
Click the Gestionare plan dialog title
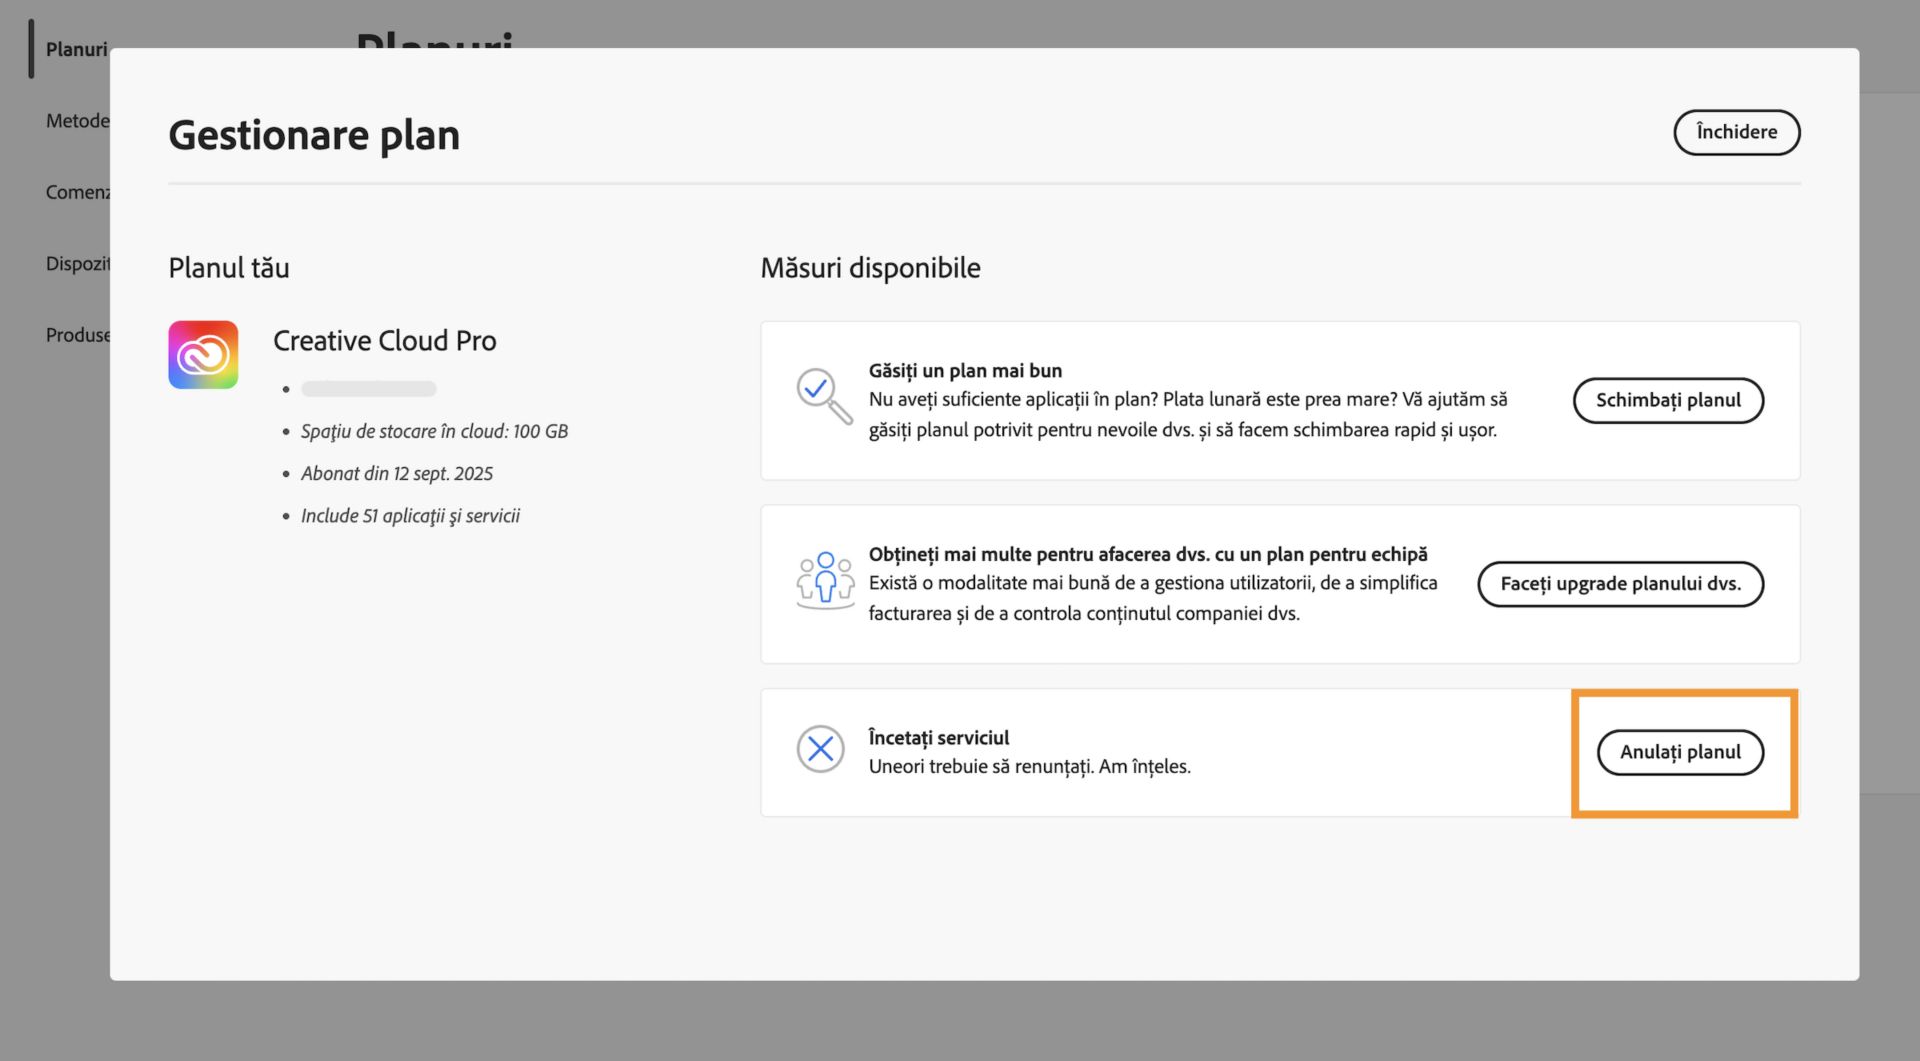(314, 135)
